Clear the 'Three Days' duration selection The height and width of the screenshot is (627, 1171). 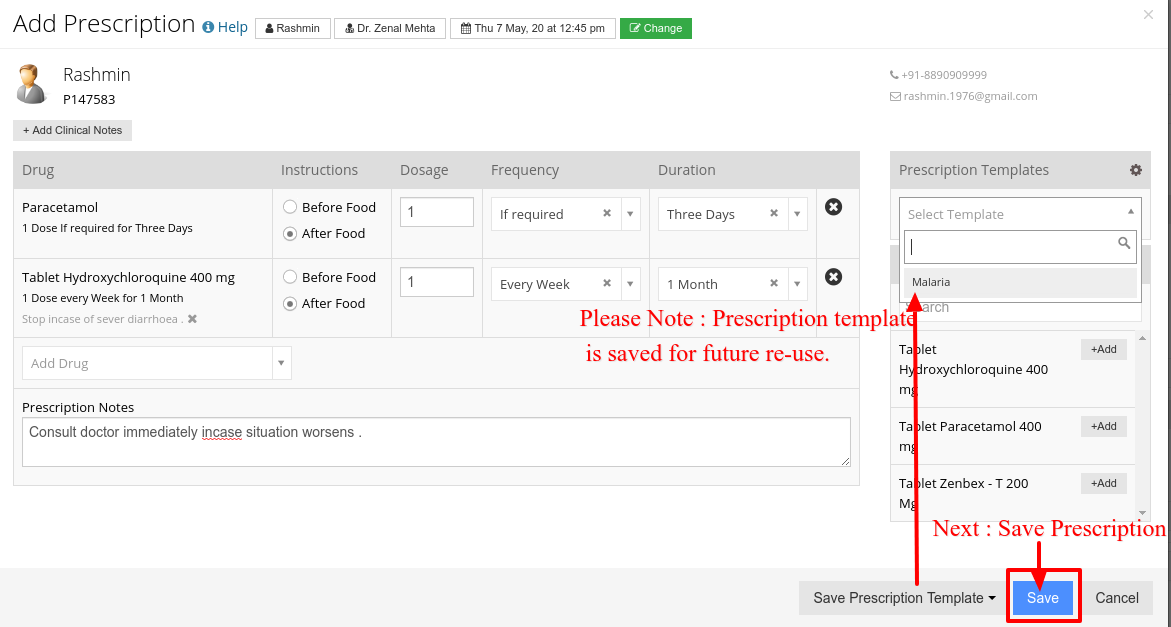pyautogui.click(x=774, y=213)
